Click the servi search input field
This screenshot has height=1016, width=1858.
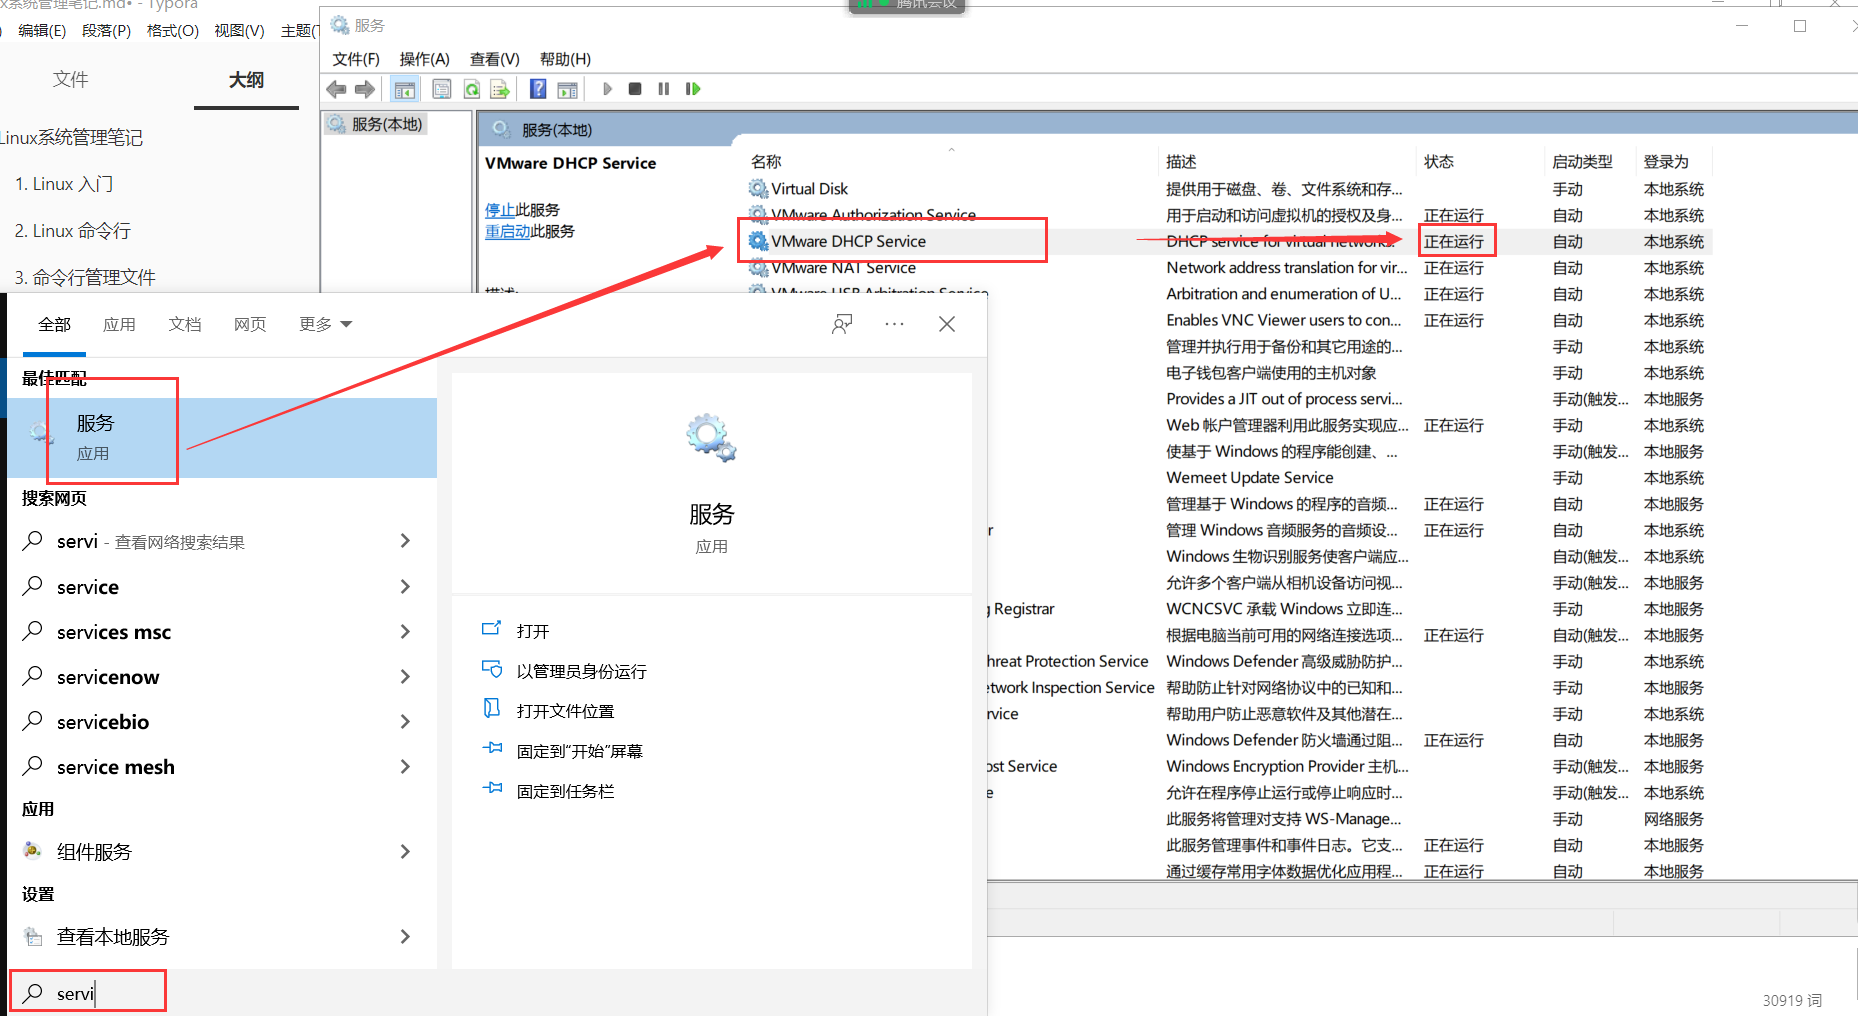pyautogui.click(x=87, y=992)
